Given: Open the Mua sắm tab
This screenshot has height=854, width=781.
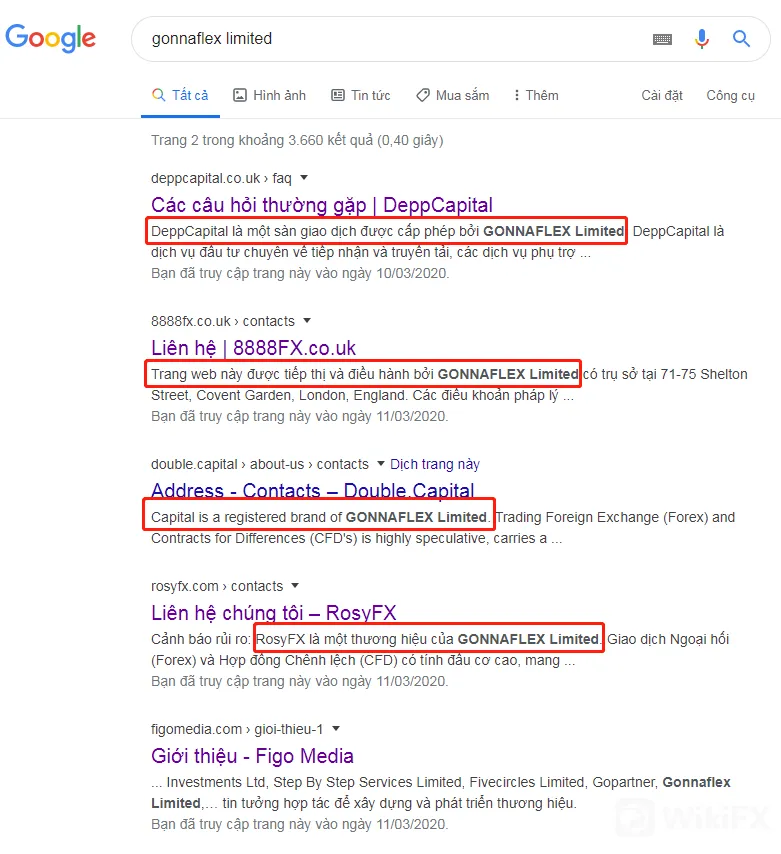Looking at the screenshot, I should (453, 95).
